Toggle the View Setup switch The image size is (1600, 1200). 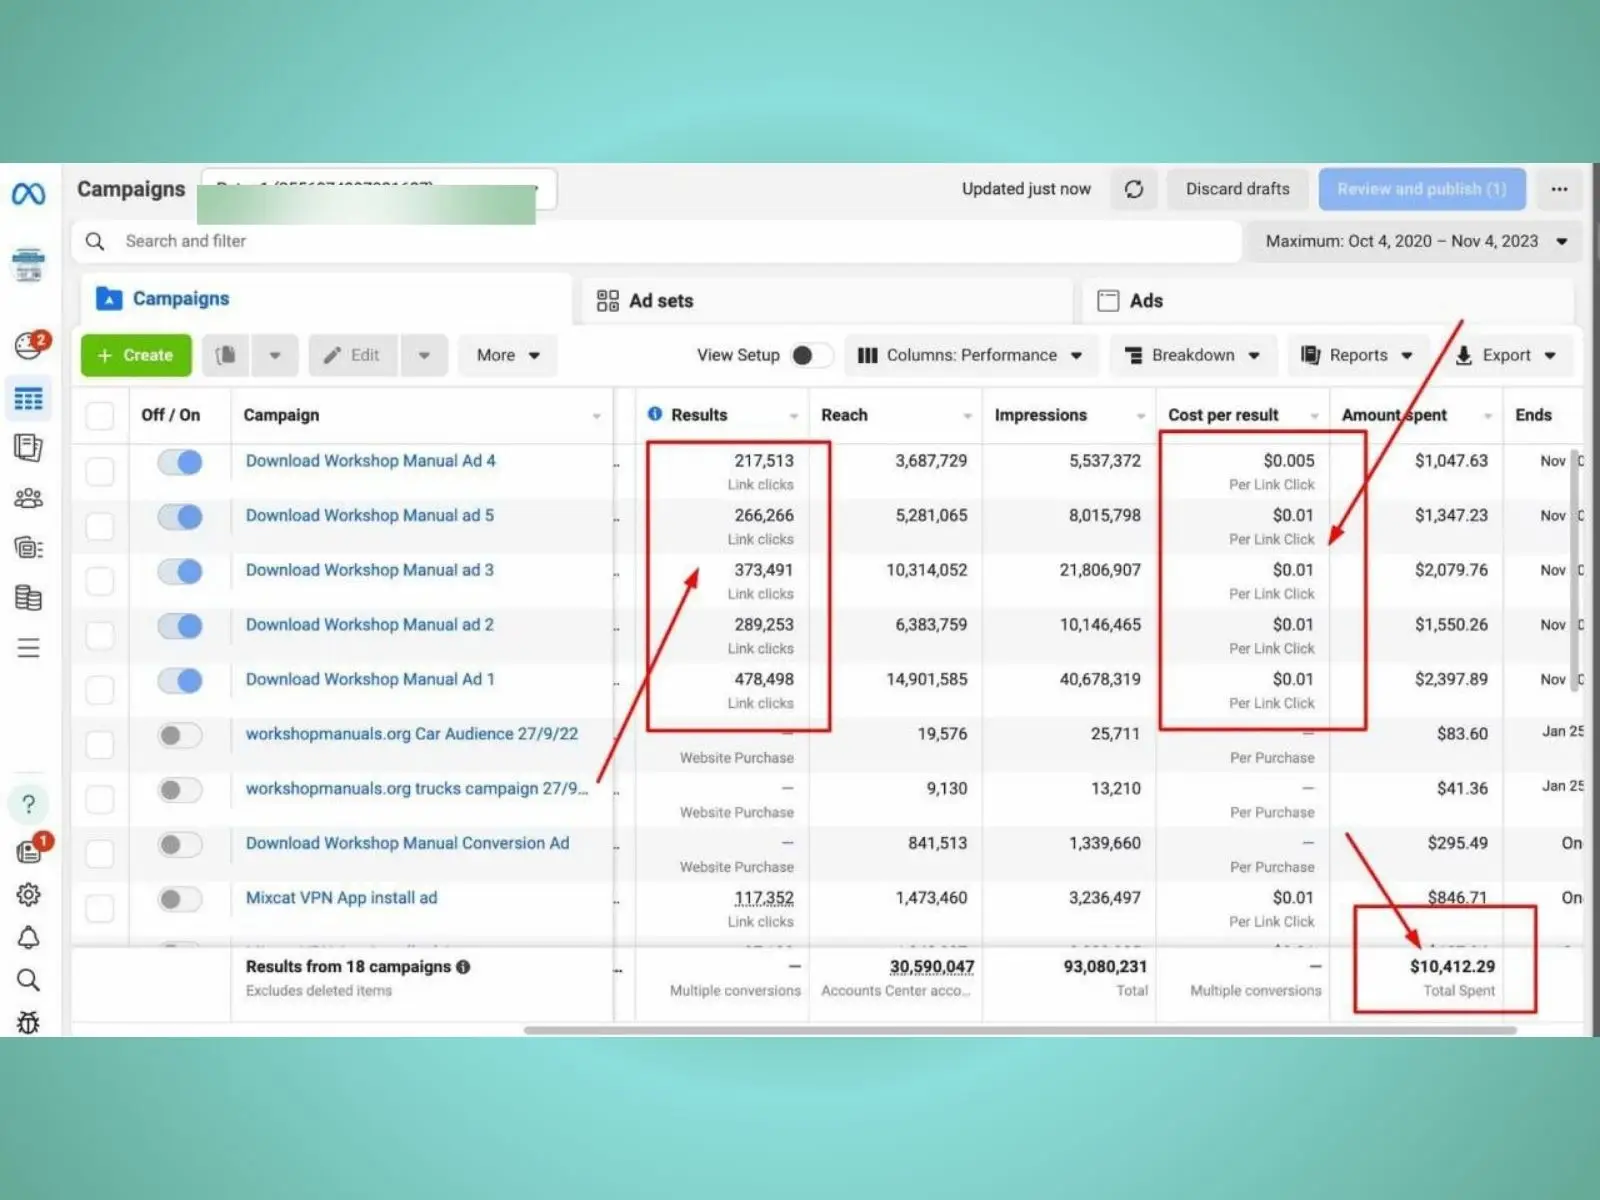810,355
